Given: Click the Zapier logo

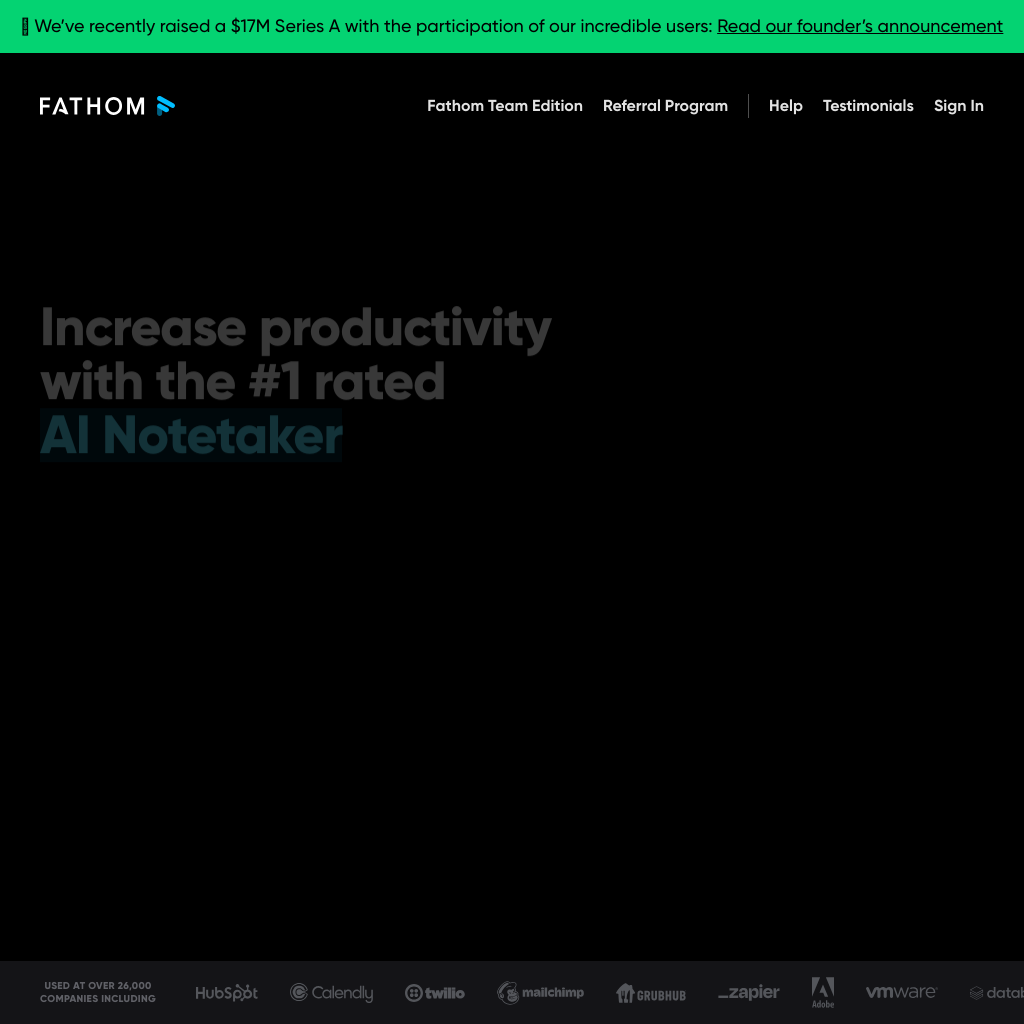Looking at the screenshot, I should pos(748,993).
